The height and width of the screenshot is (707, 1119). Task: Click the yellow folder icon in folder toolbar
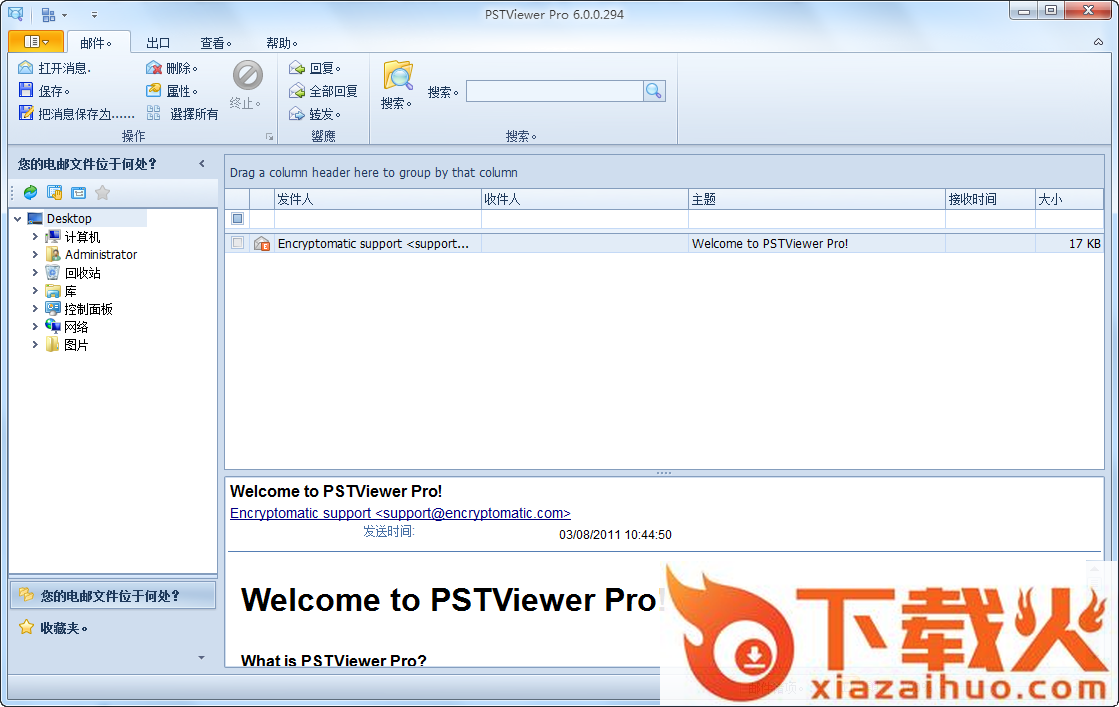click(x=54, y=193)
